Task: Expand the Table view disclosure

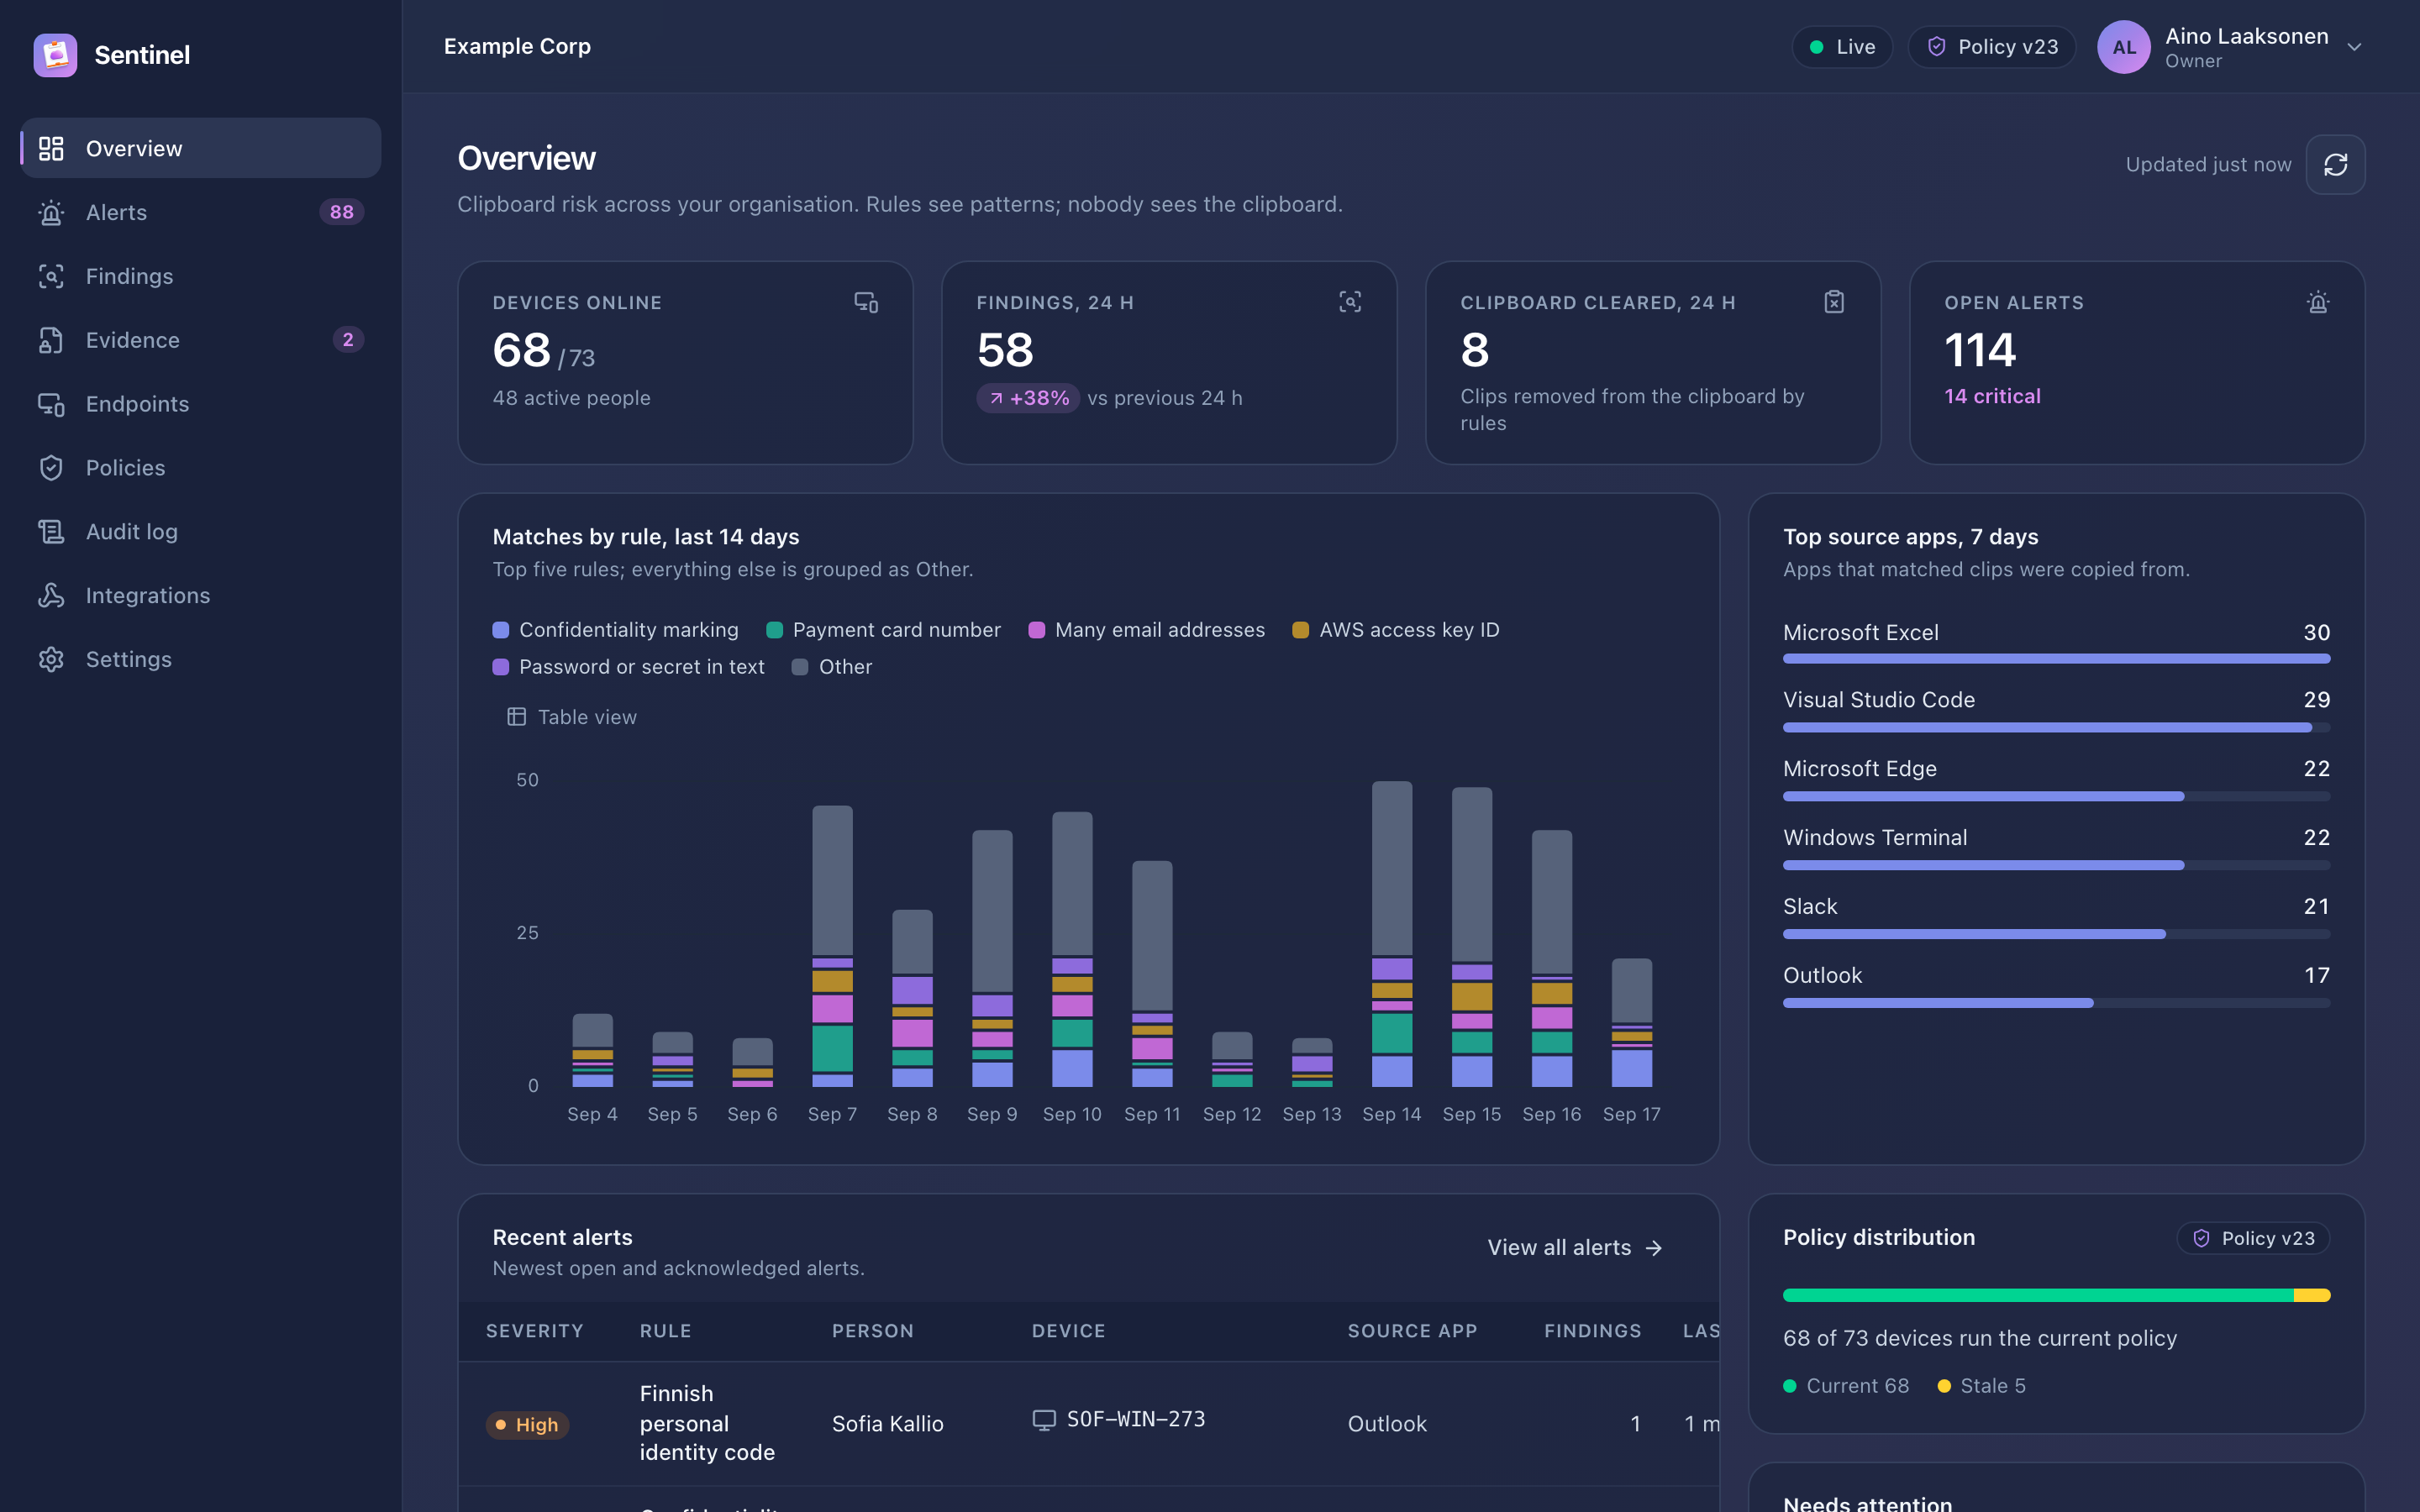Action: point(571,717)
